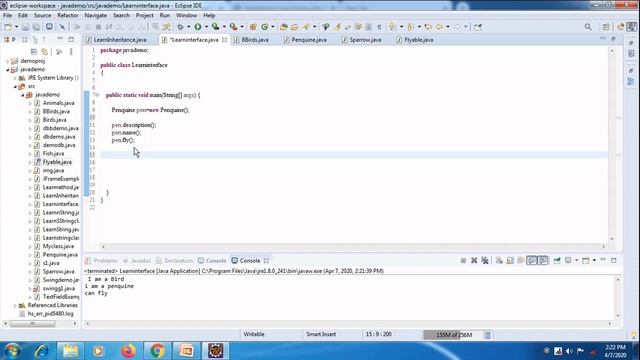Click the Pin Console icon
The image size is (640, 360).
(557, 260)
